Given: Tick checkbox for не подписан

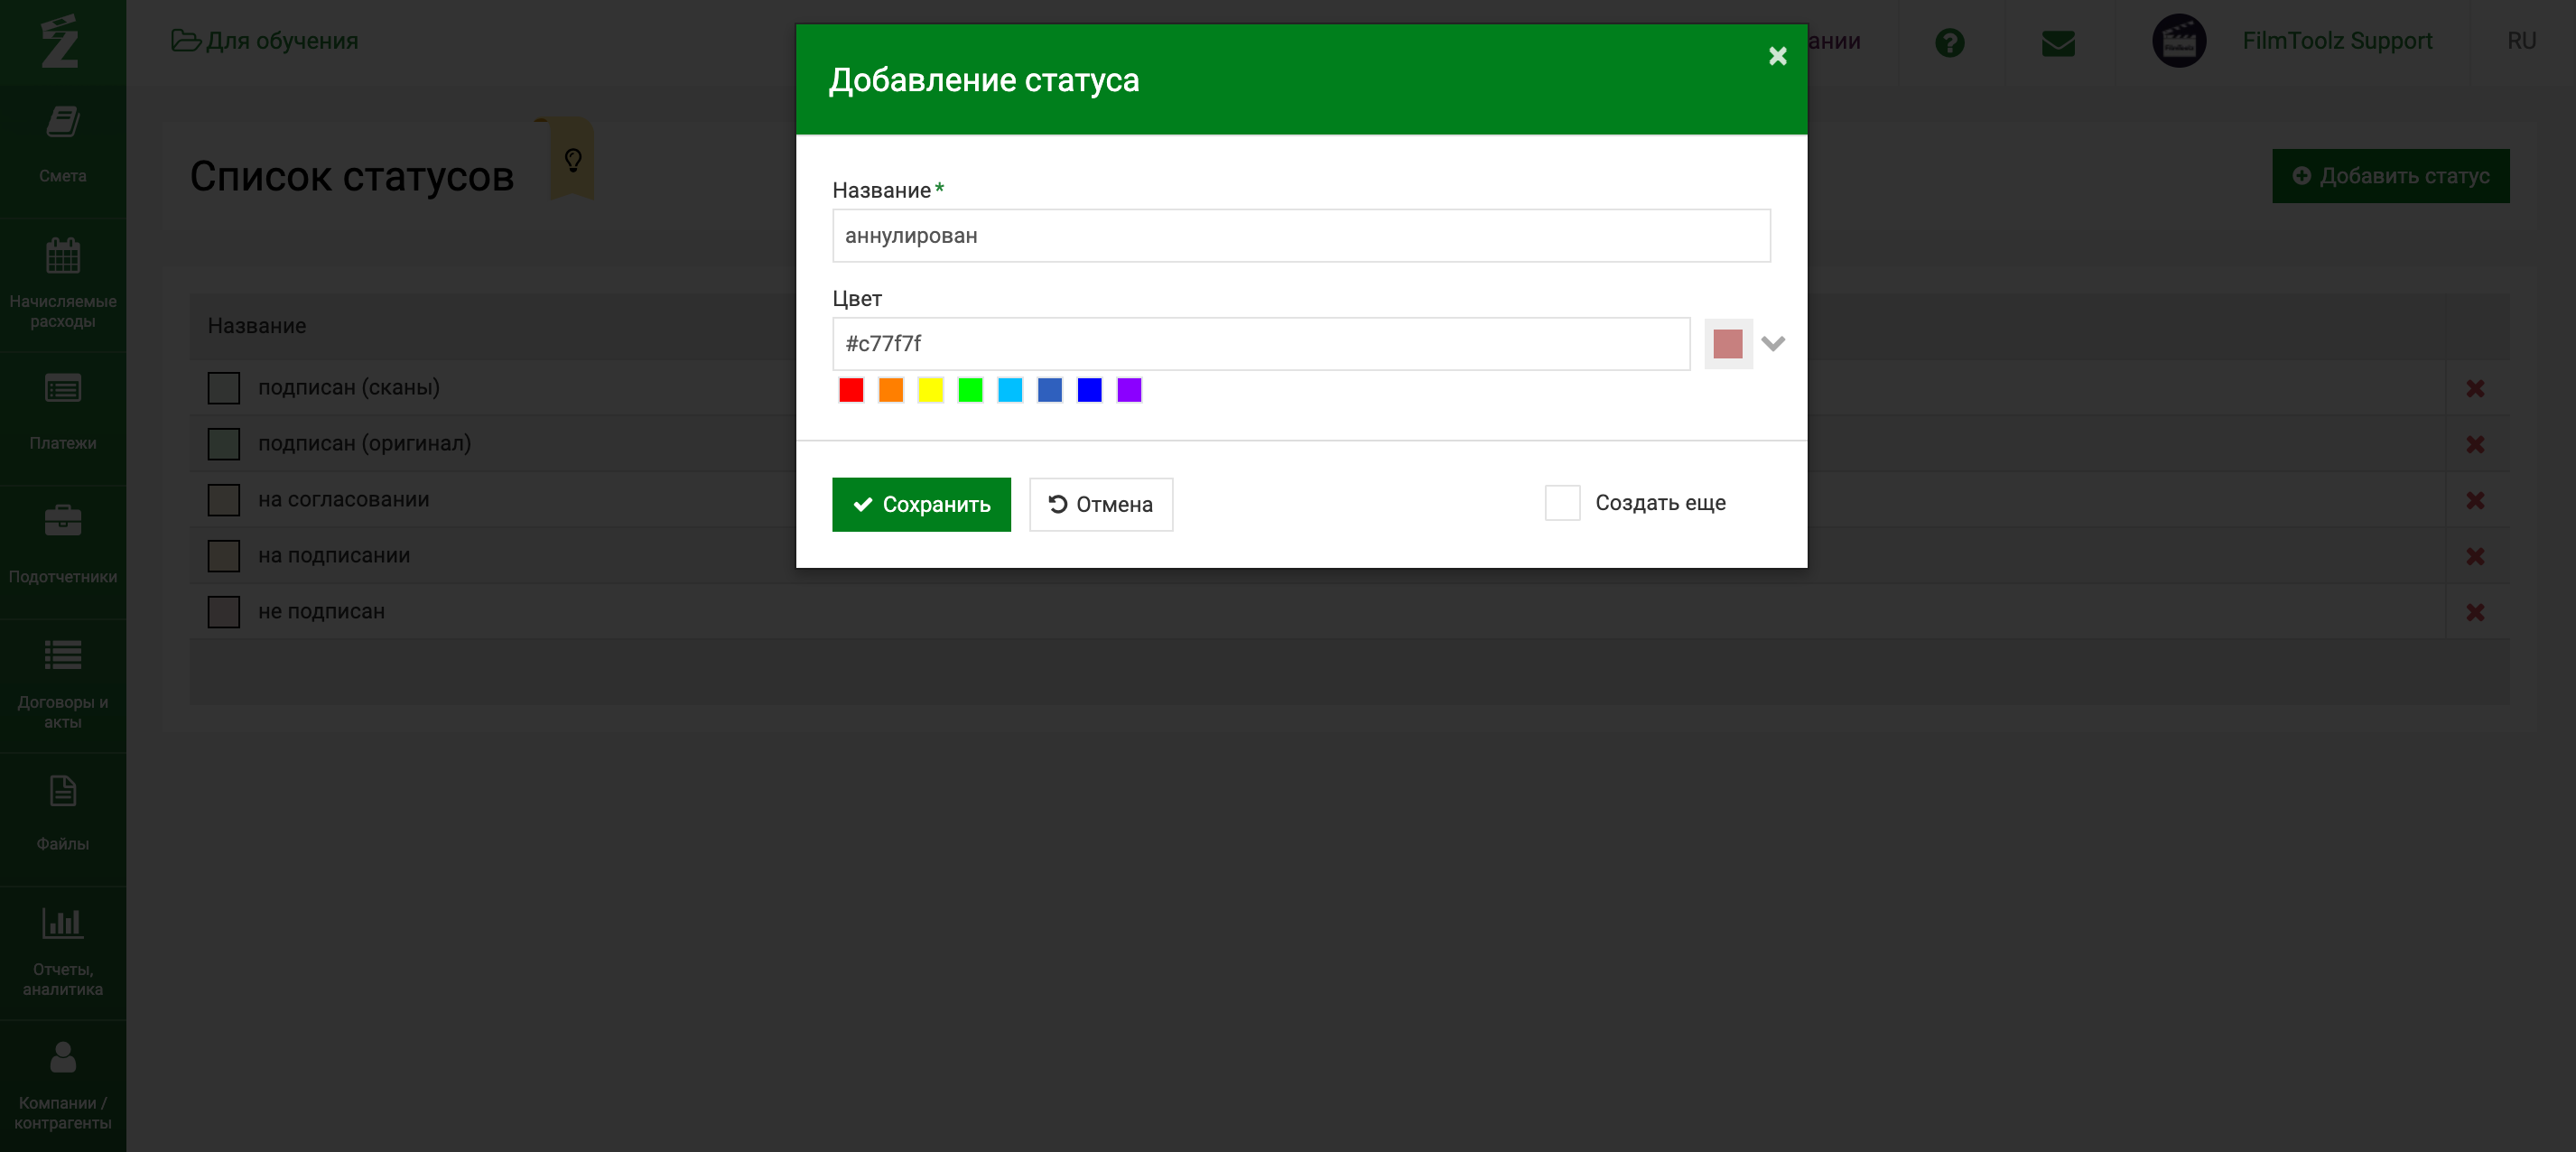Looking at the screenshot, I should (x=224, y=612).
